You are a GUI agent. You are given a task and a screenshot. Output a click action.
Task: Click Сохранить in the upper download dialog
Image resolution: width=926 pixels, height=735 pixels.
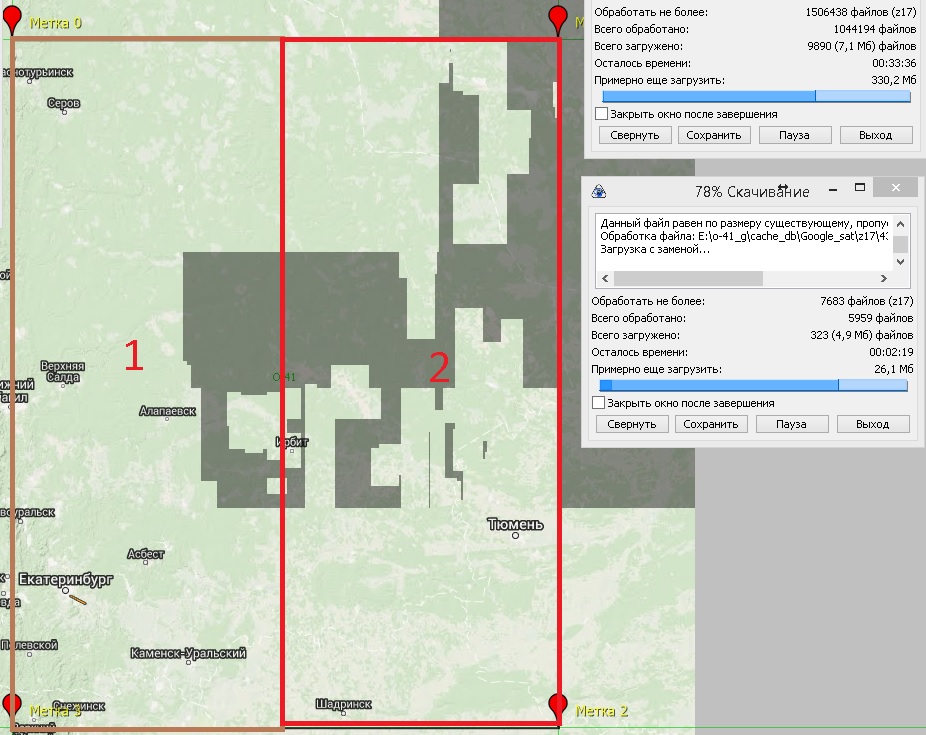[714, 135]
